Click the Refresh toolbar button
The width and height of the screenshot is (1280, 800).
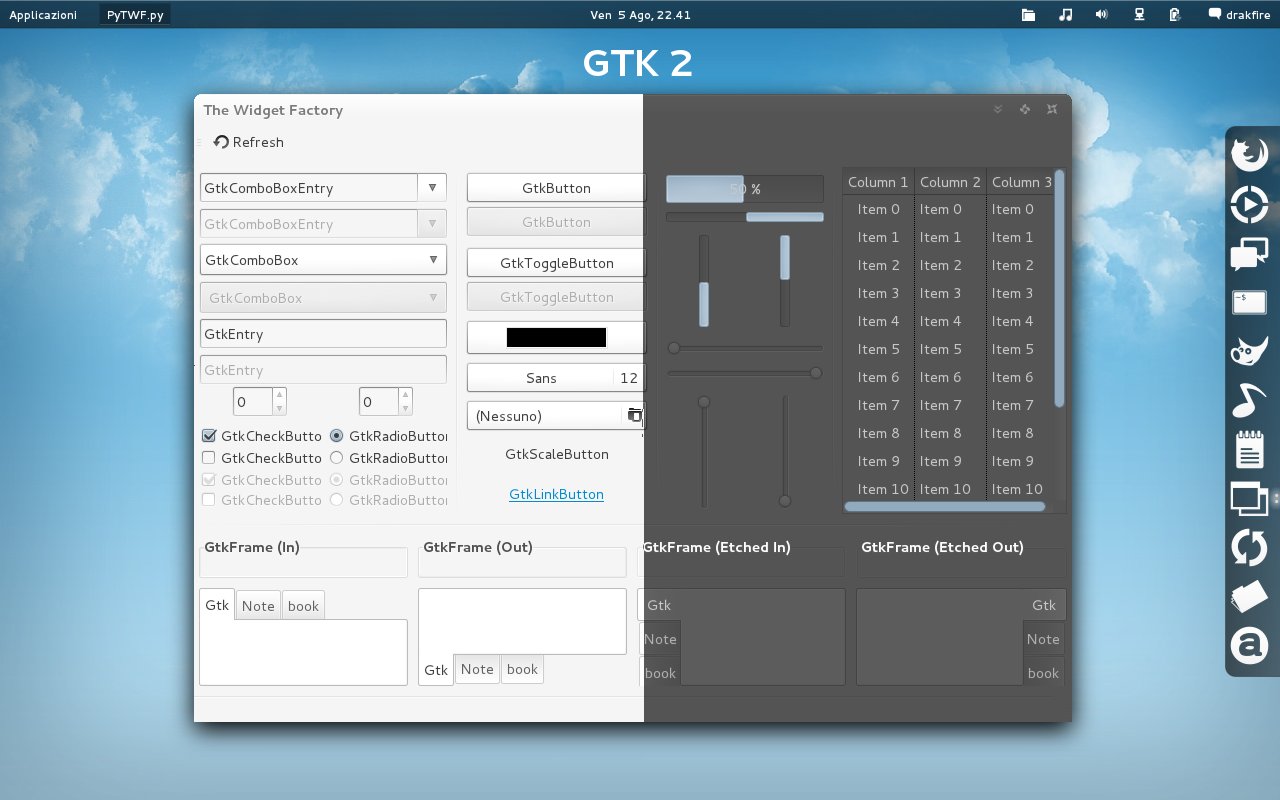[248, 142]
